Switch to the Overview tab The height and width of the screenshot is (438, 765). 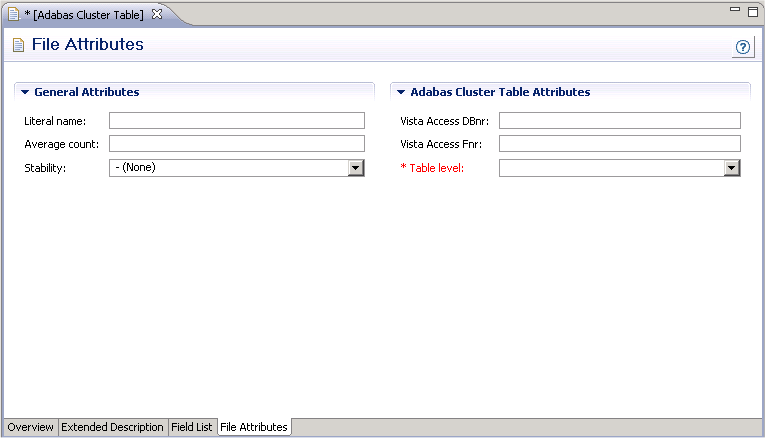click(30, 427)
